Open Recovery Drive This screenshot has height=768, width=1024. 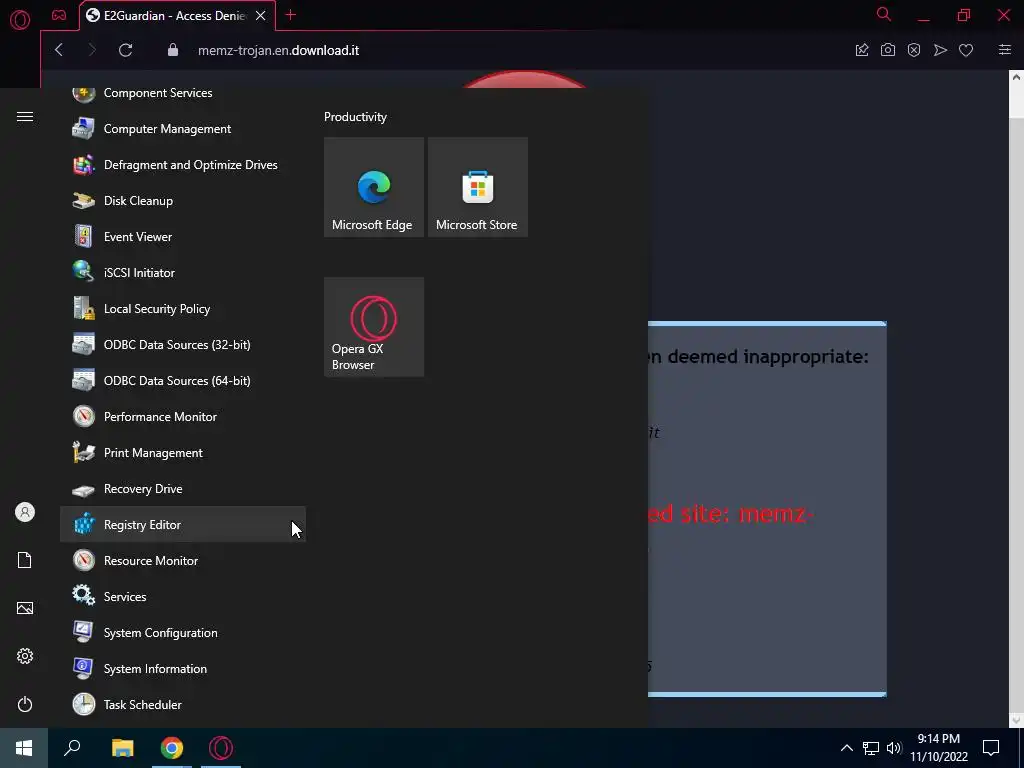coord(183,488)
